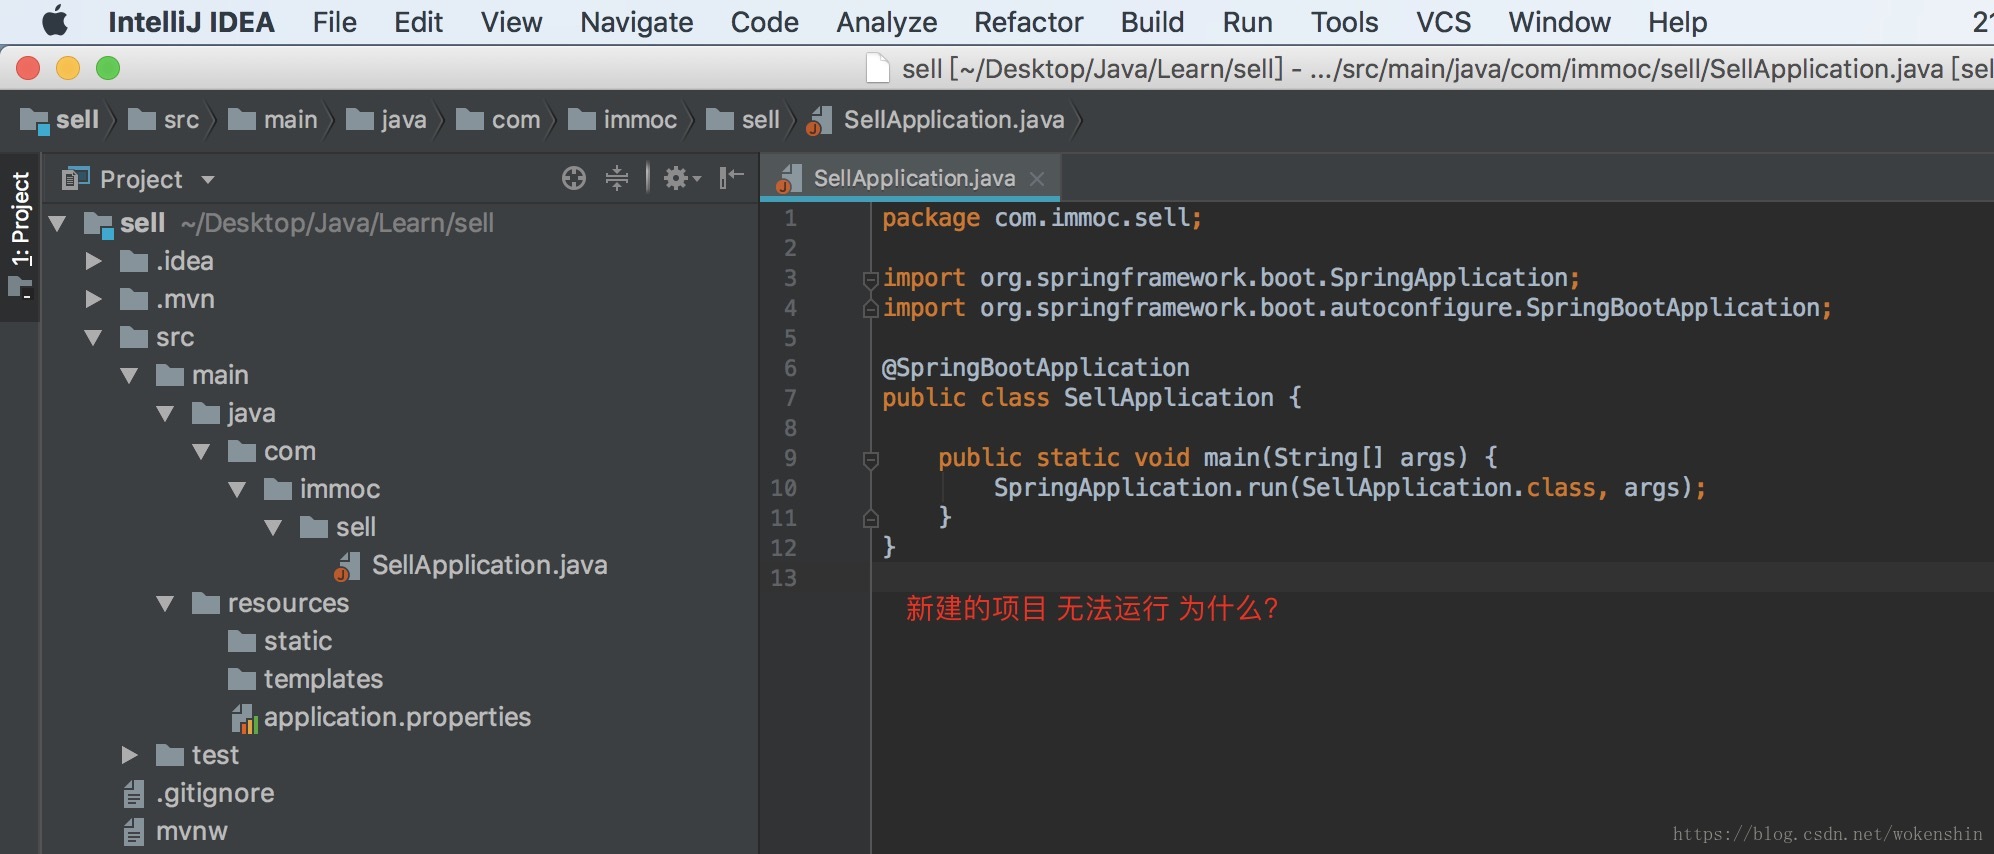The height and width of the screenshot is (854, 1994).
Task: Collapse the main folder arrow
Action: pyautogui.click(x=130, y=375)
